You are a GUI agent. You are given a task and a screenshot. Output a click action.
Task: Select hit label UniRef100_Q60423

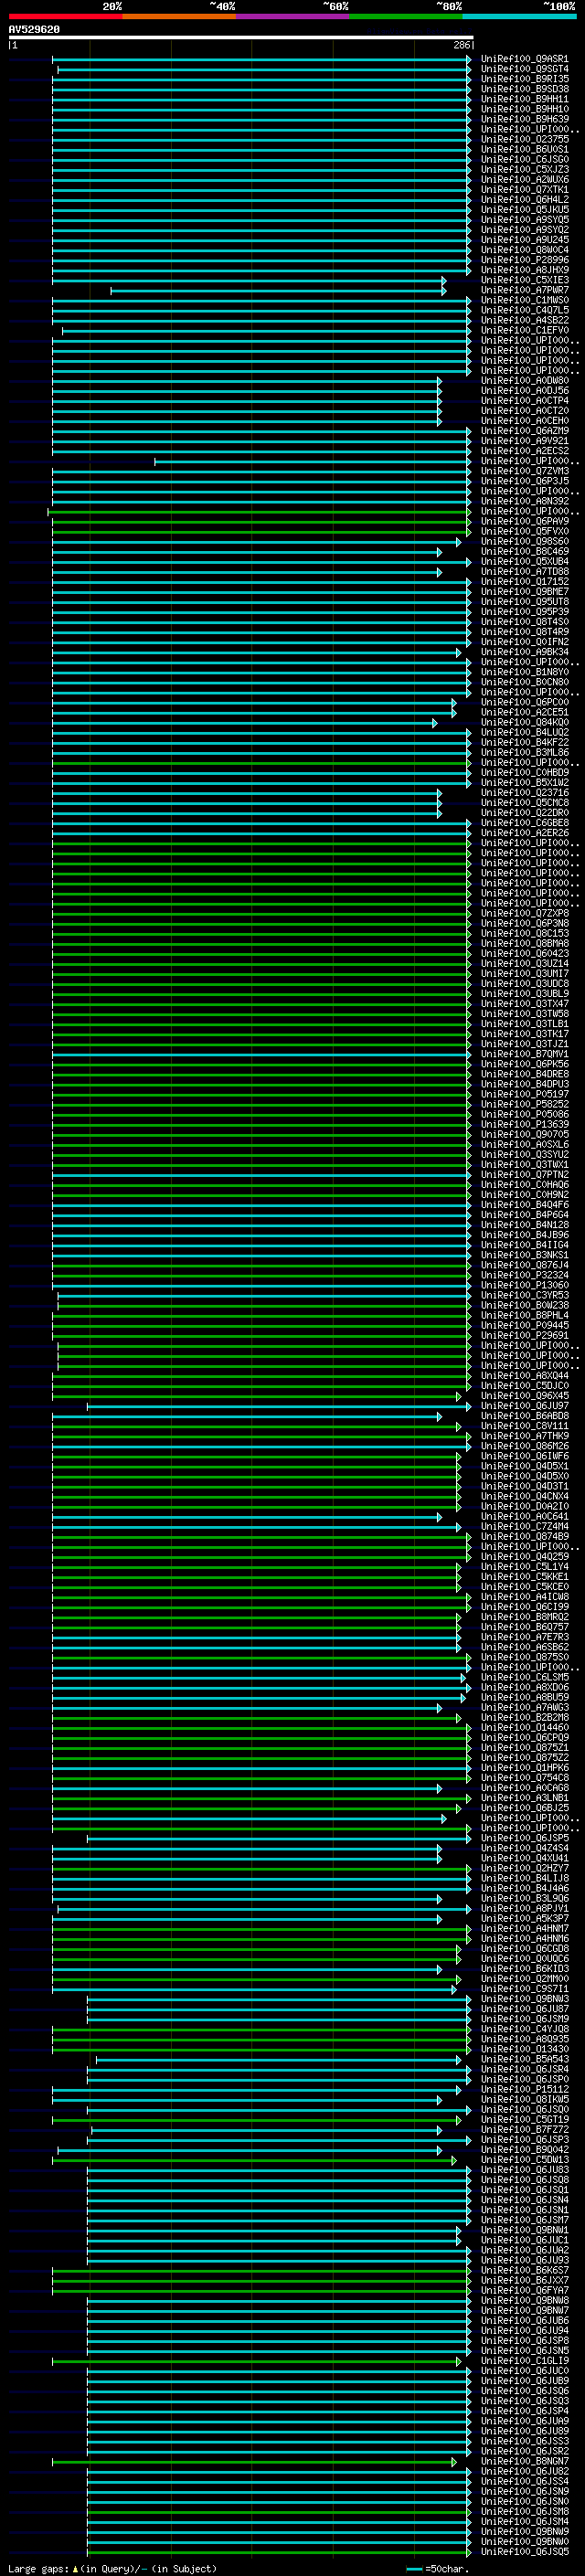(525, 953)
